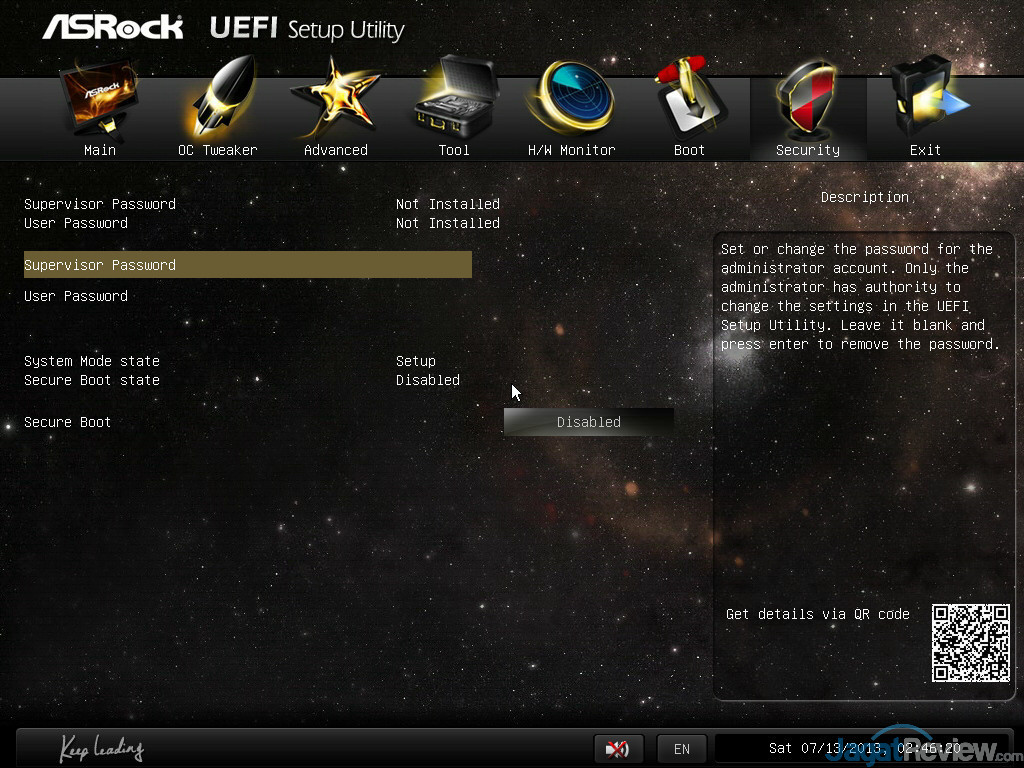
Task: Open the Exit door icon
Action: click(x=926, y=100)
